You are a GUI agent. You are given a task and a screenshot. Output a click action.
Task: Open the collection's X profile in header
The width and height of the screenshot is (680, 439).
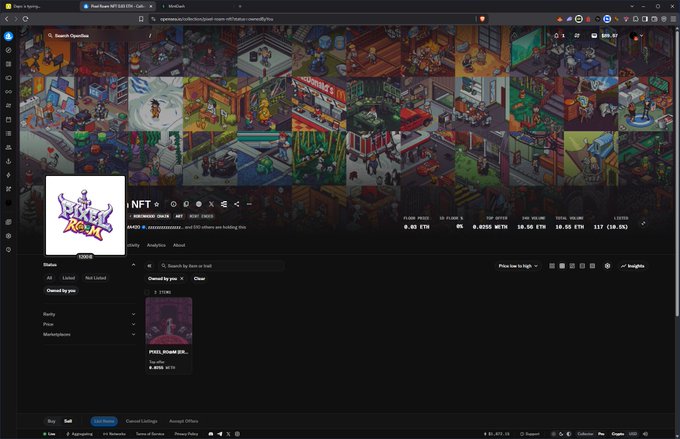(x=211, y=204)
